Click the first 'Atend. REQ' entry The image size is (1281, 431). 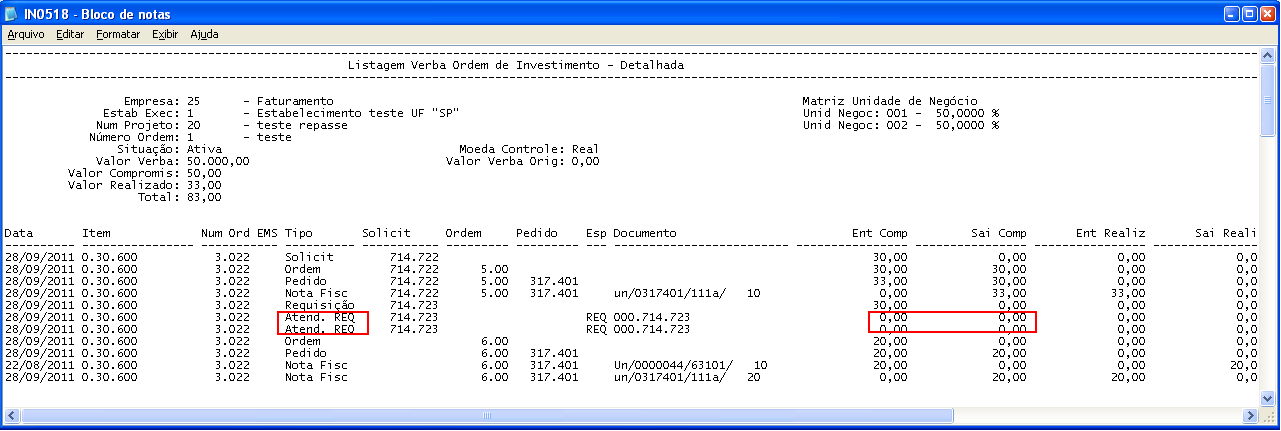click(320, 317)
